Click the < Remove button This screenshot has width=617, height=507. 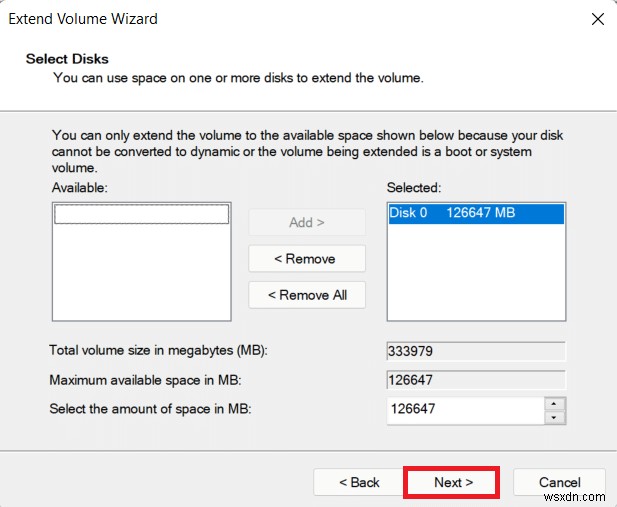307,259
